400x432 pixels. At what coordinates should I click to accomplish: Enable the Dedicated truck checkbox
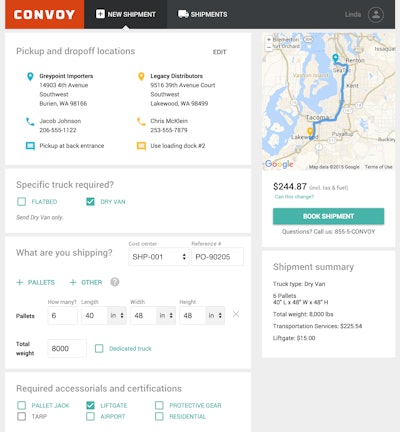[x=99, y=348]
